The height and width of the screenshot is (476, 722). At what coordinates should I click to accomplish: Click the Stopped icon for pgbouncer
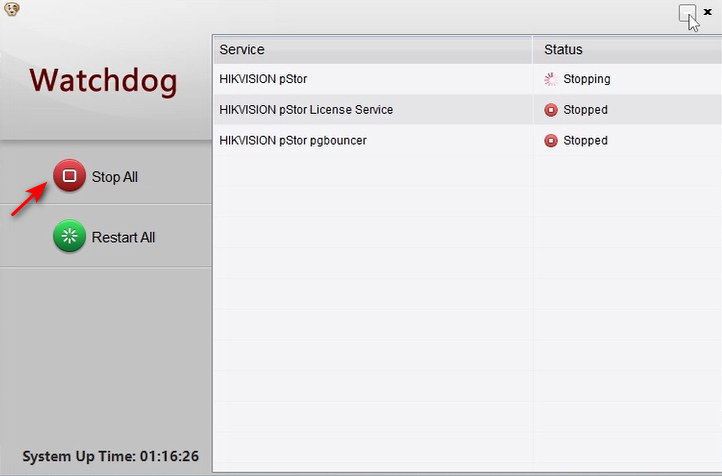[550, 141]
